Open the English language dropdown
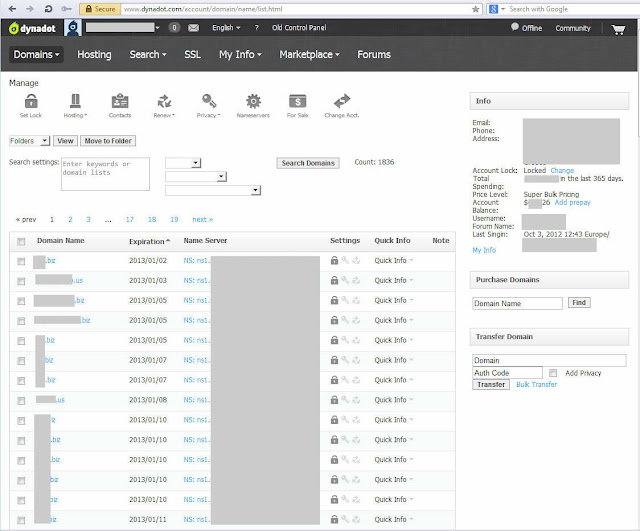Viewport: 640px width, 531px height. click(226, 28)
